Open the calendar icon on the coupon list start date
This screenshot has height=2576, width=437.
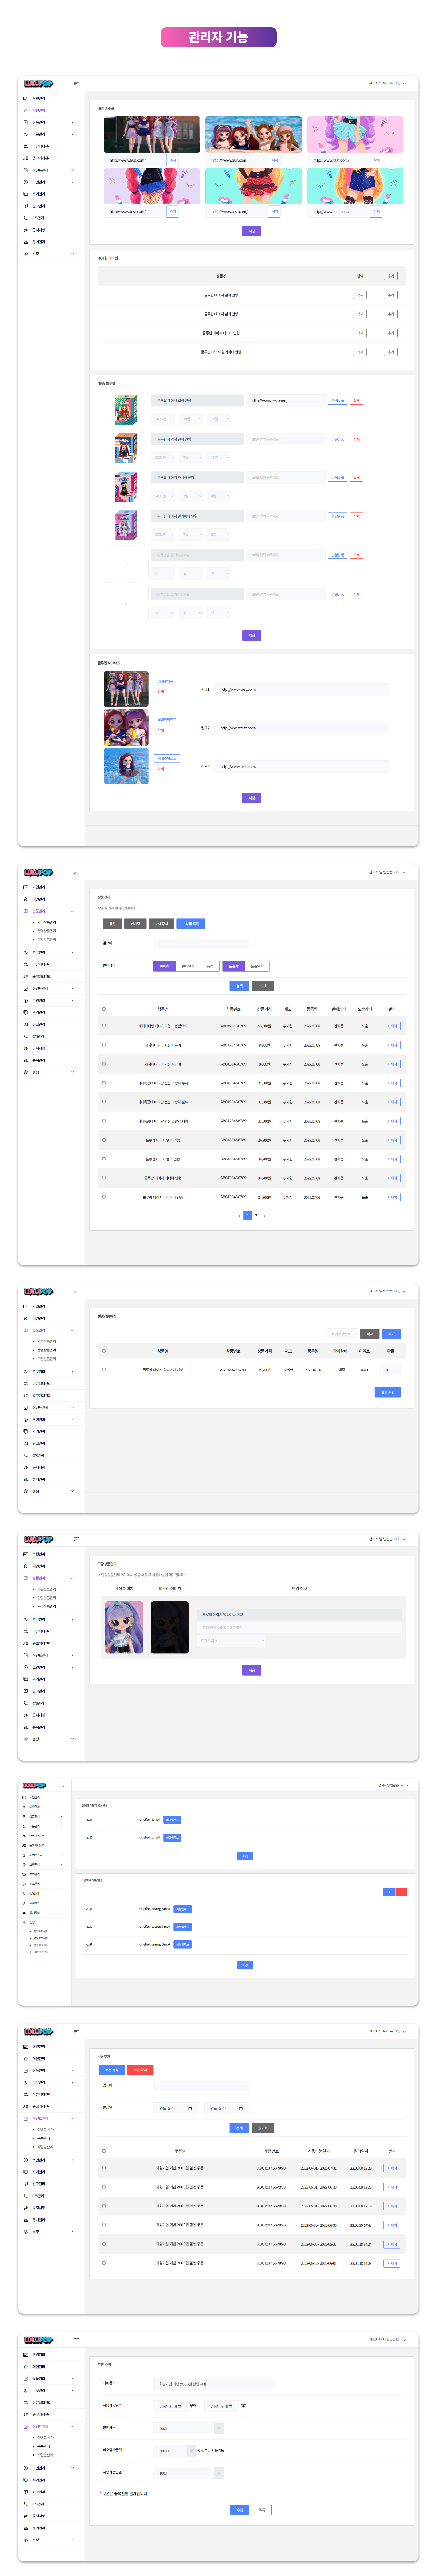(190, 2109)
